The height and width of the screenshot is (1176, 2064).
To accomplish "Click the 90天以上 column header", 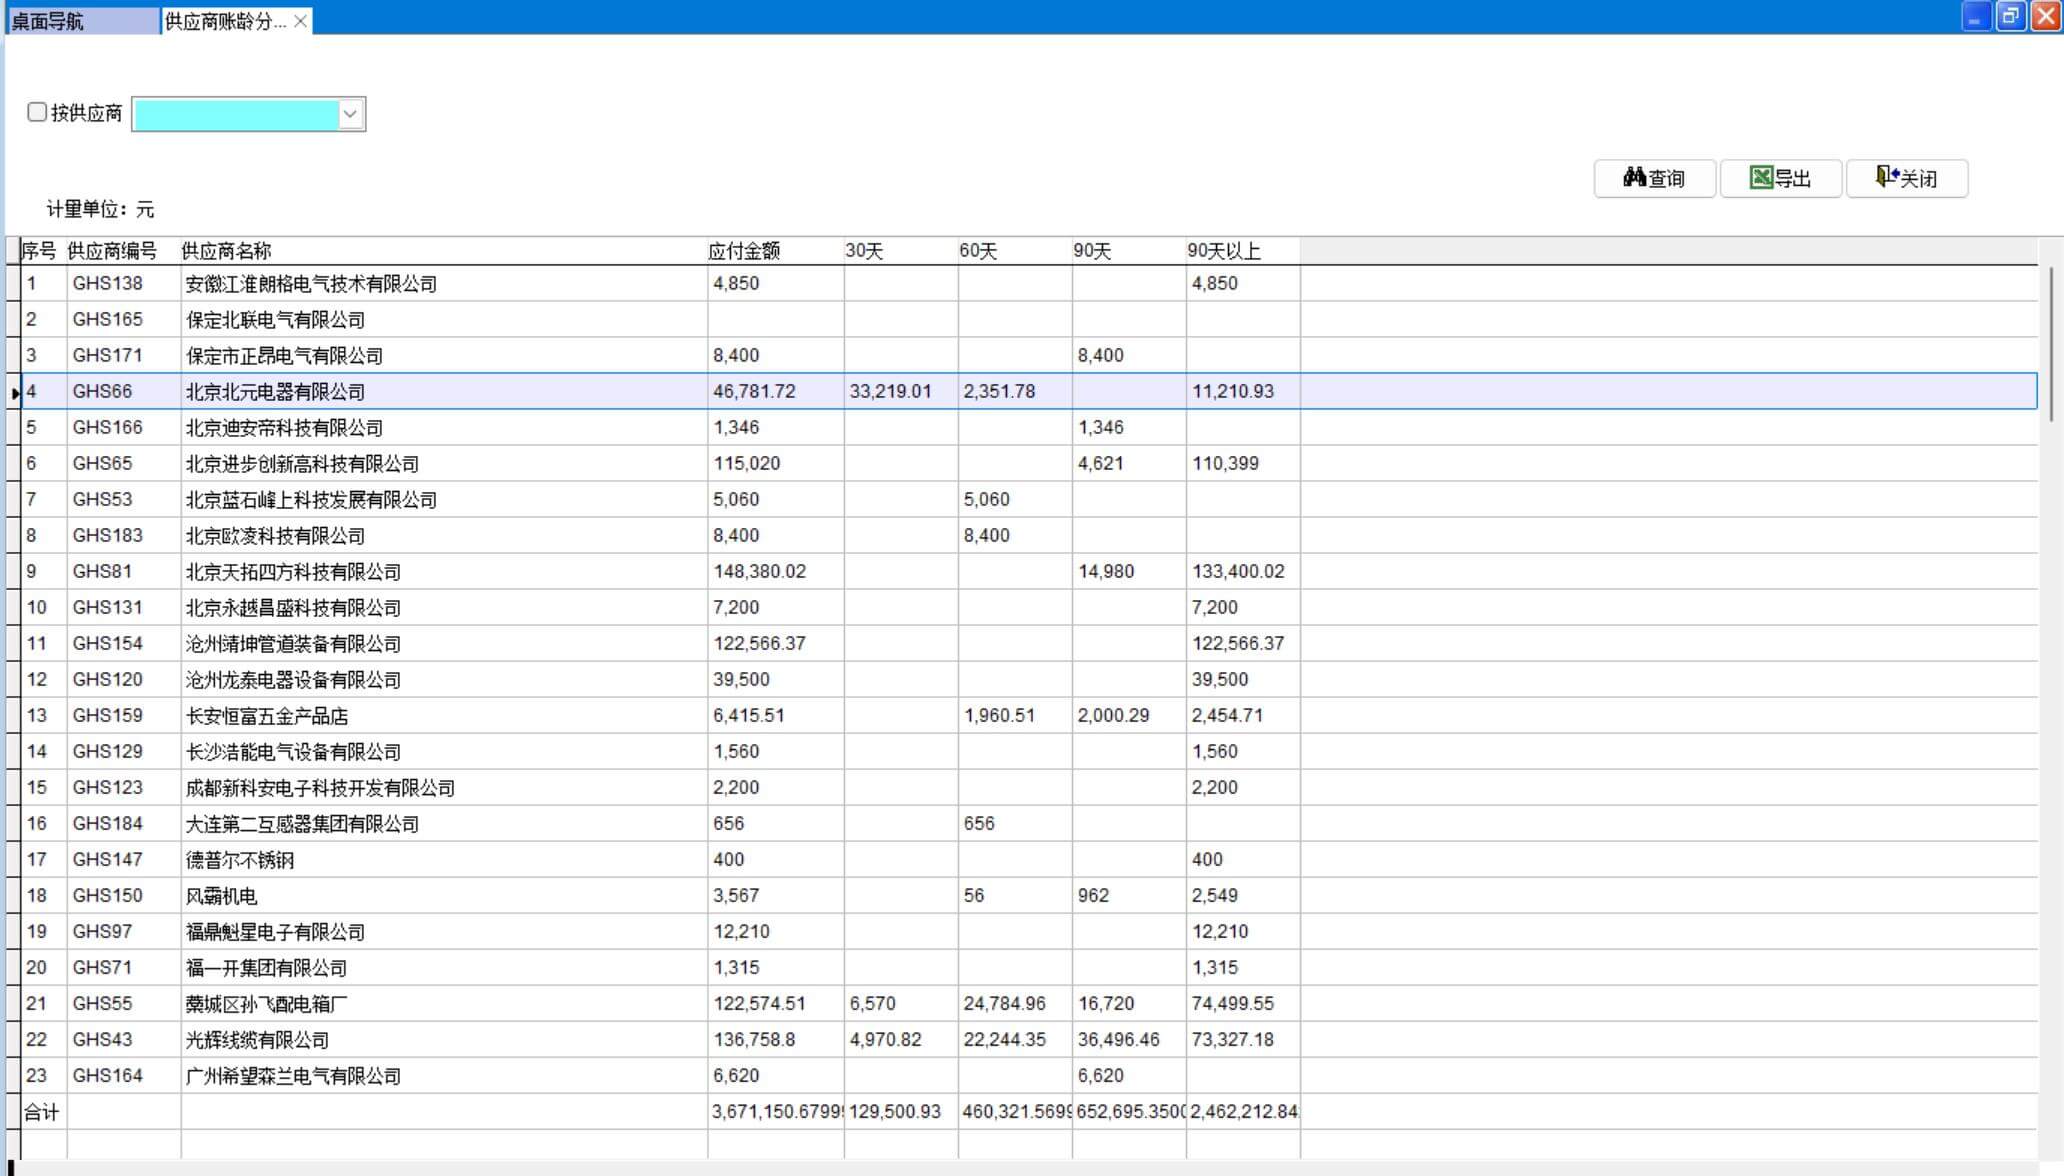I will click(1224, 251).
